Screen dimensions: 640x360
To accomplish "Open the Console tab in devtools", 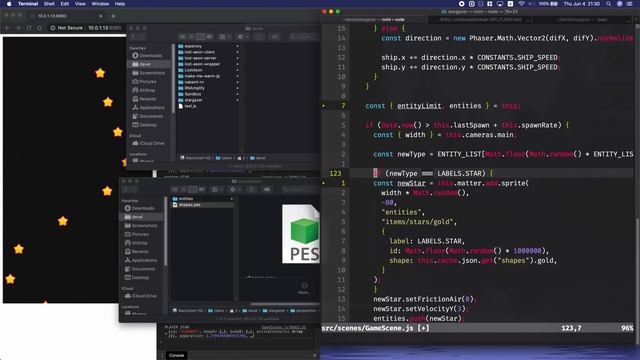I will (x=176, y=355).
